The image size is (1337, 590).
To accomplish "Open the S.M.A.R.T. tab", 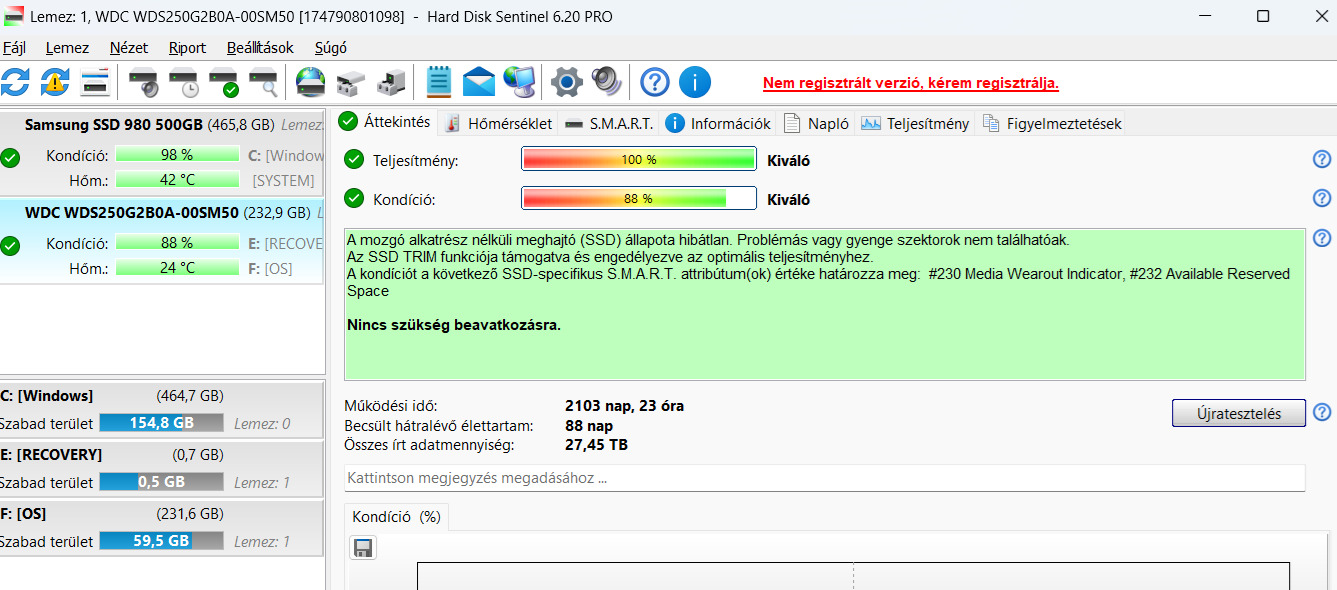I will [609, 124].
